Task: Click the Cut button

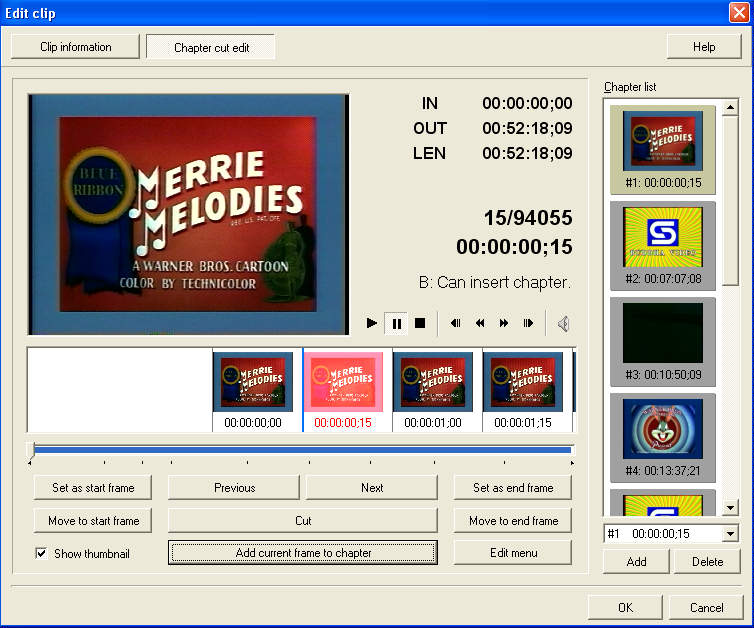Action: pyautogui.click(x=303, y=520)
